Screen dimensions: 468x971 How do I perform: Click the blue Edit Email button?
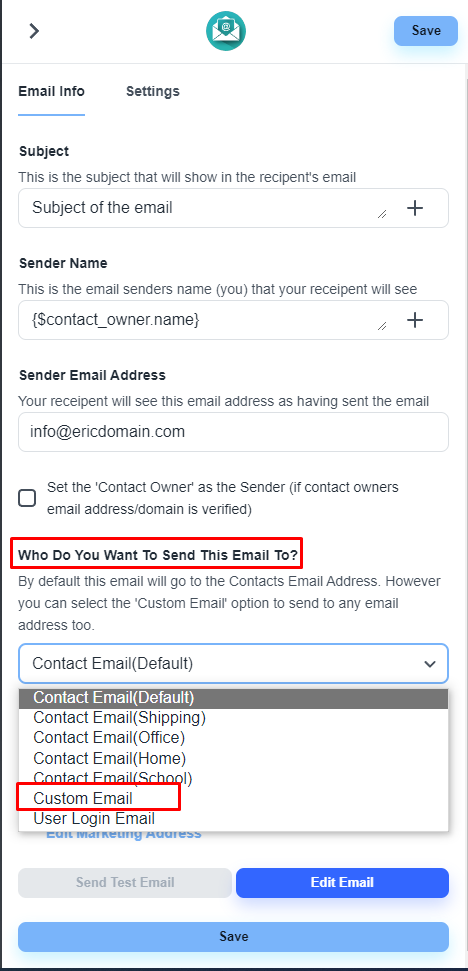(x=342, y=882)
